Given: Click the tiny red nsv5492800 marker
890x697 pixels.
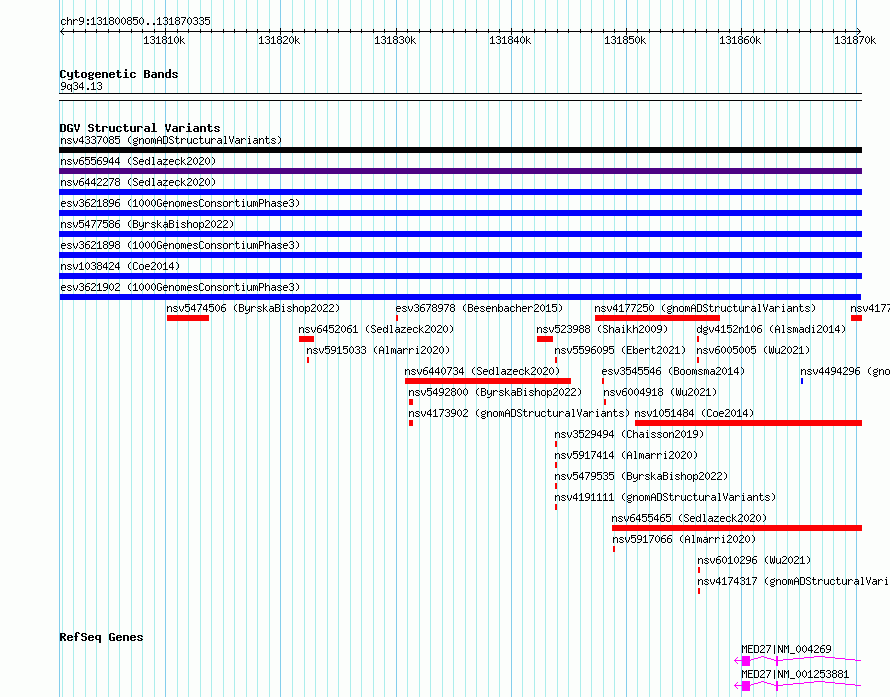Looking at the screenshot, I should [411, 402].
